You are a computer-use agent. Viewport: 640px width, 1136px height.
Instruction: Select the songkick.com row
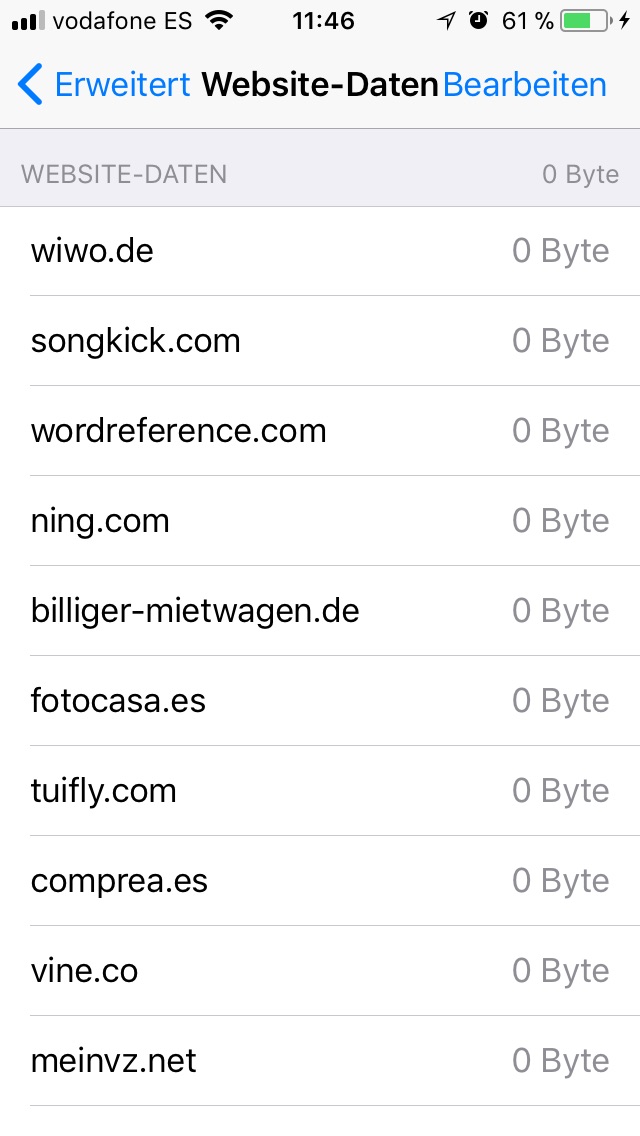pyautogui.click(x=320, y=341)
